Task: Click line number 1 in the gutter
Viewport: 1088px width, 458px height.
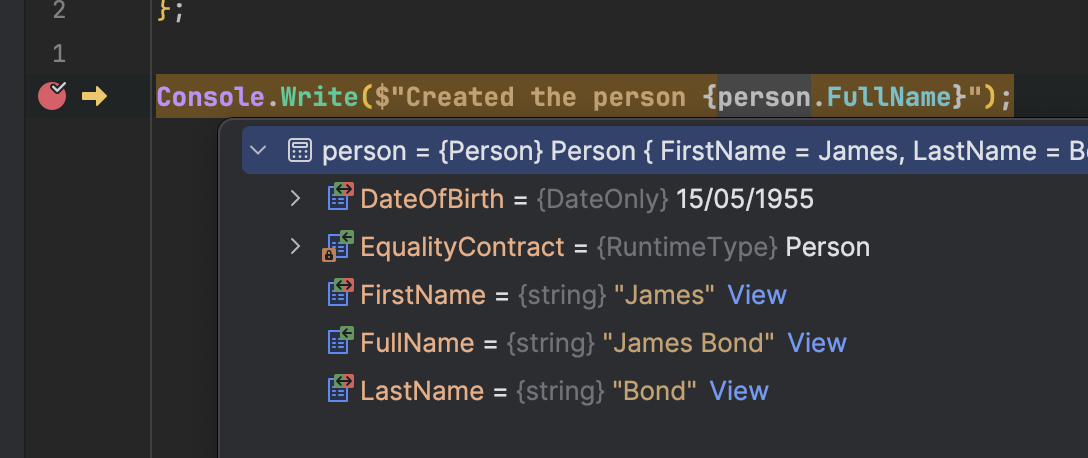Action: (x=59, y=52)
